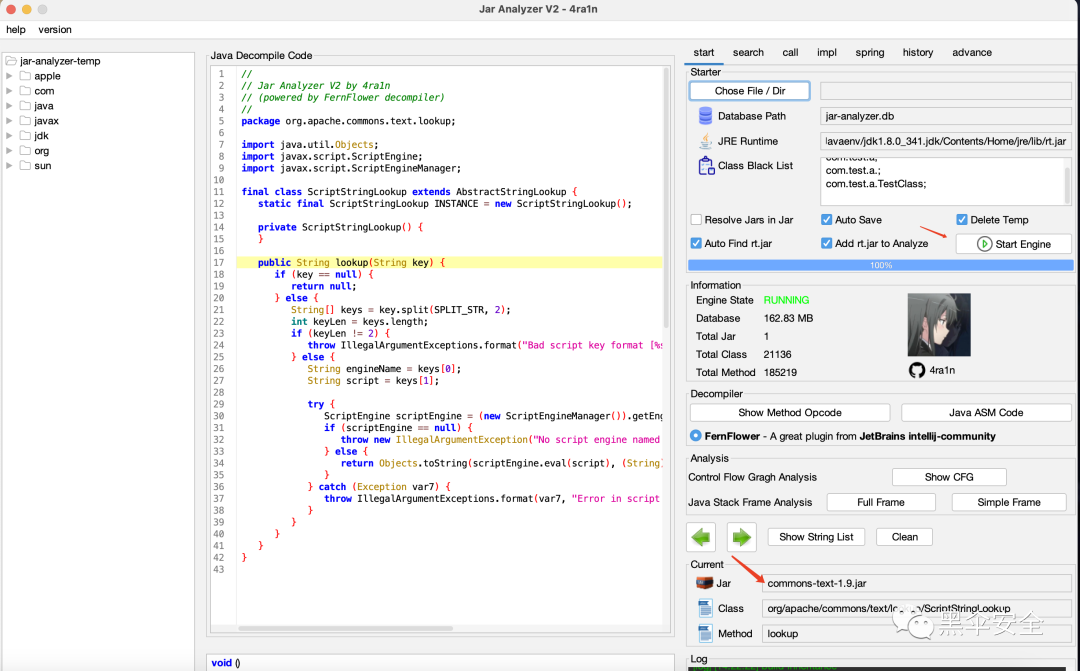The height and width of the screenshot is (671, 1080).
Task: Enable Resolve Jars in Jar checkbox
Action: [x=697, y=220]
